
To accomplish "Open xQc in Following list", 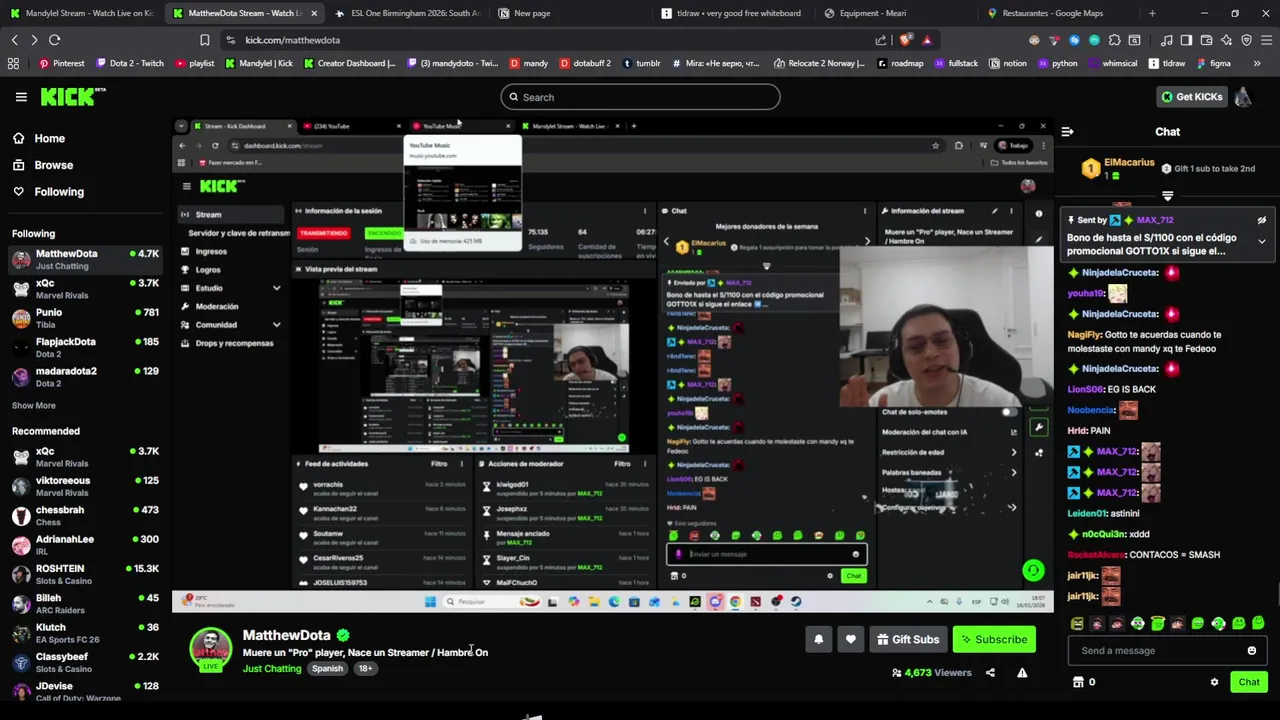I will pyautogui.click(x=85, y=289).
